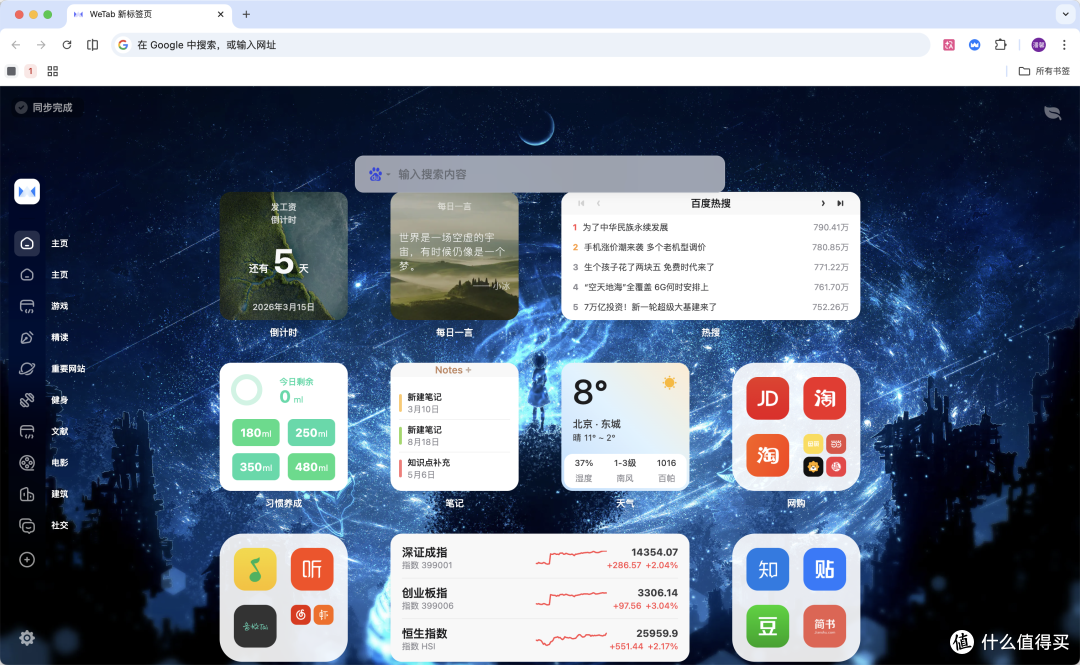
Task: Go to the next hot search list
Action: point(822,203)
